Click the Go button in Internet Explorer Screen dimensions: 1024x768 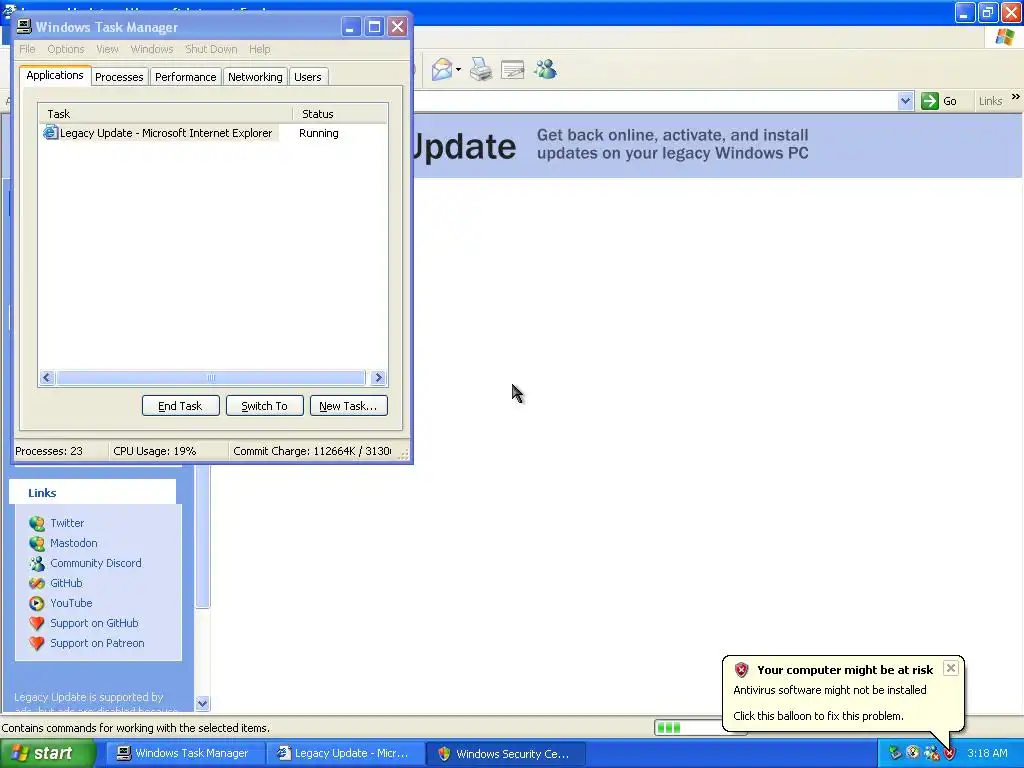[x=939, y=101]
